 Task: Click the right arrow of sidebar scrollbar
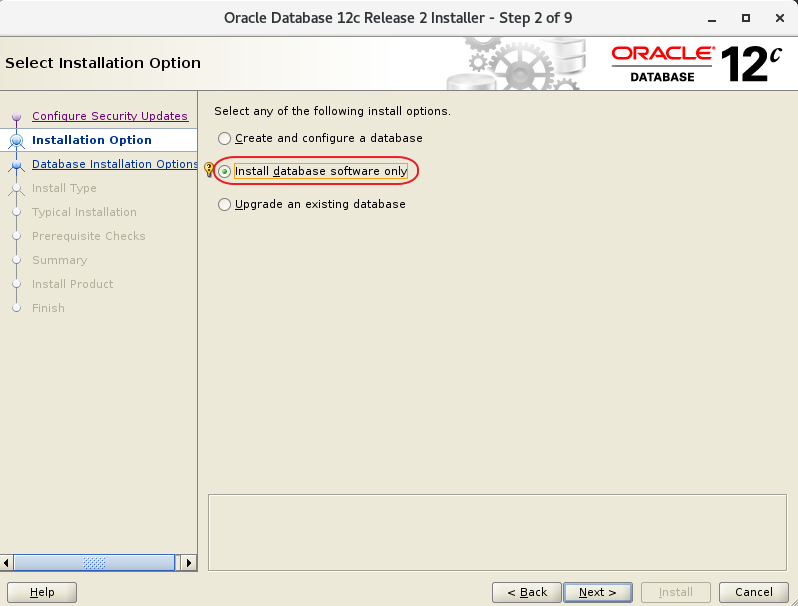point(189,563)
